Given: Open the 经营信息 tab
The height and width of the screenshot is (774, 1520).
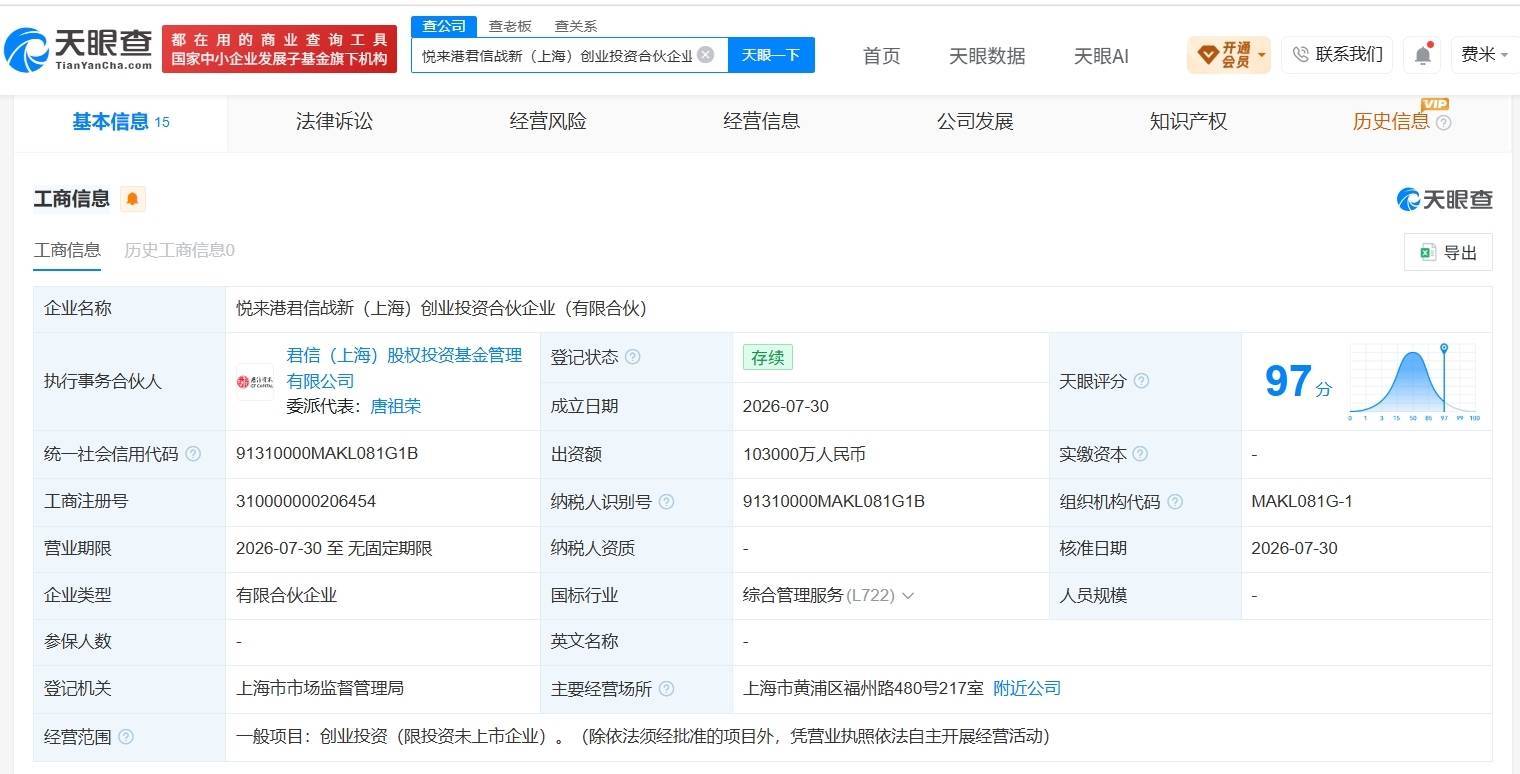Looking at the screenshot, I should pos(761,122).
